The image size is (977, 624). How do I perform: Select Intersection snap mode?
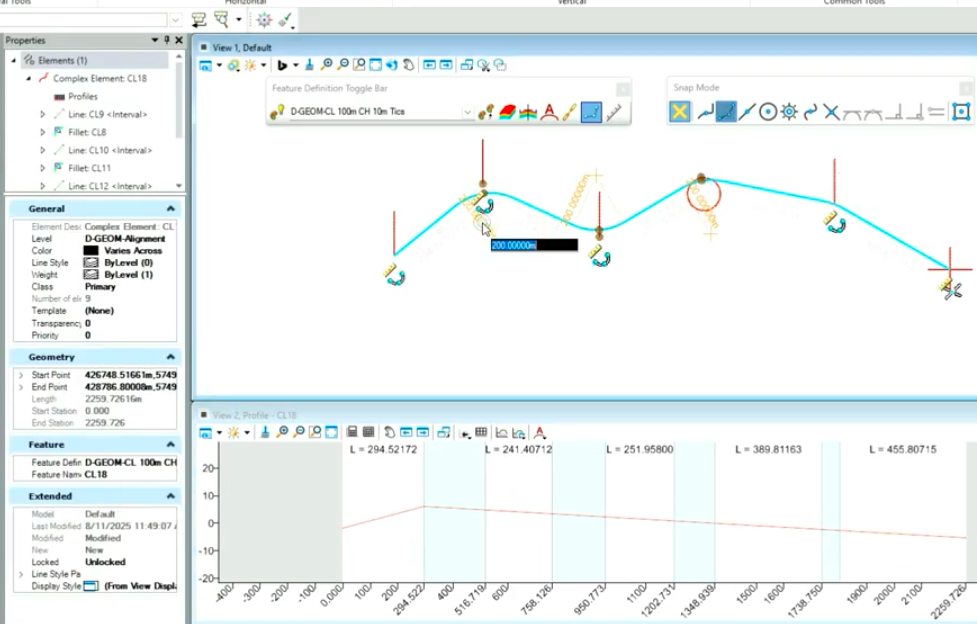coord(832,112)
